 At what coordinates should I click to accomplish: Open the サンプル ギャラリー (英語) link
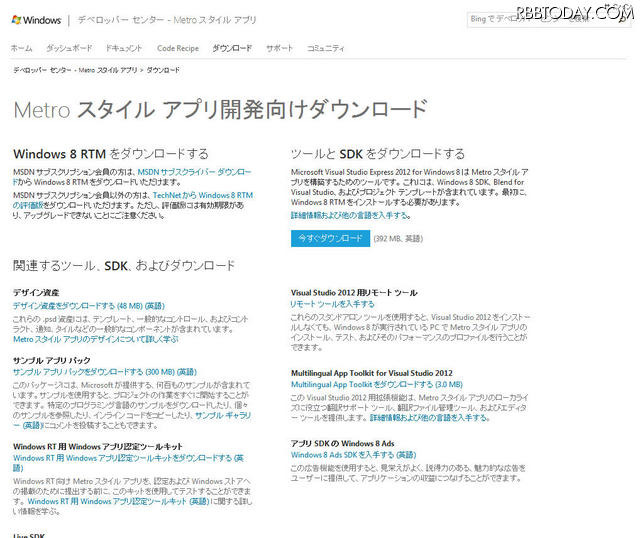[223, 415]
